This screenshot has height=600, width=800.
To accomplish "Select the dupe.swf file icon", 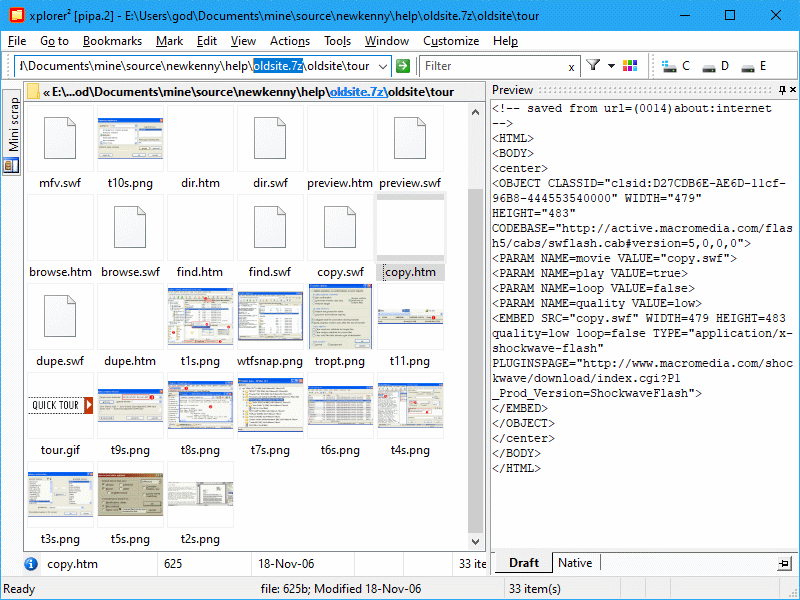I will [60, 316].
